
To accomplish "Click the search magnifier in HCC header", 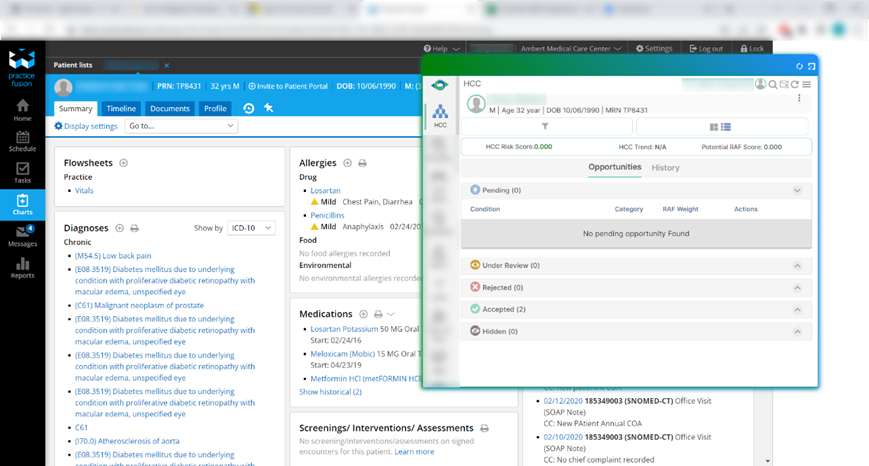I will tap(773, 85).
